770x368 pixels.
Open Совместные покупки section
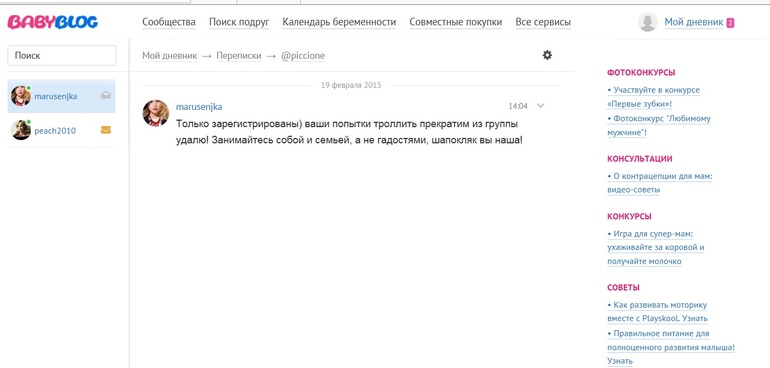click(456, 22)
